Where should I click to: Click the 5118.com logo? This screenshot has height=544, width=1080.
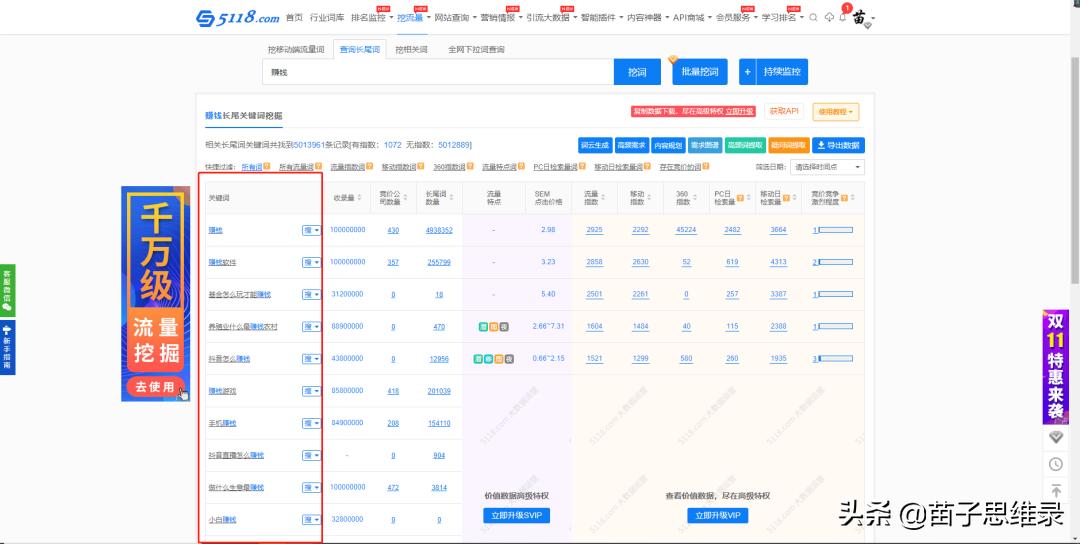pyautogui.click(x=238, y=18)
